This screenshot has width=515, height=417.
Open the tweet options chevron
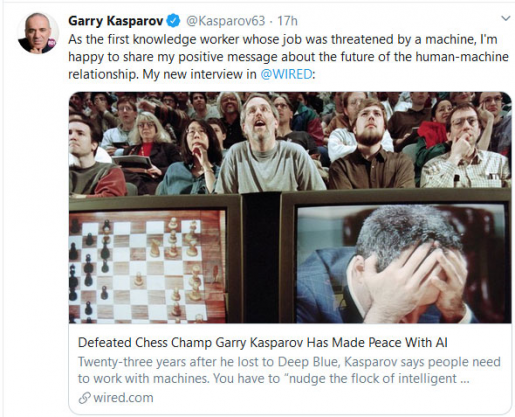point(506,18)
